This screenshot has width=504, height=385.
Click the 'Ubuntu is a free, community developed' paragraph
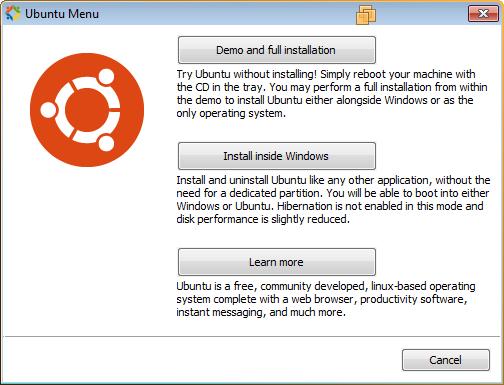[326, 299]
